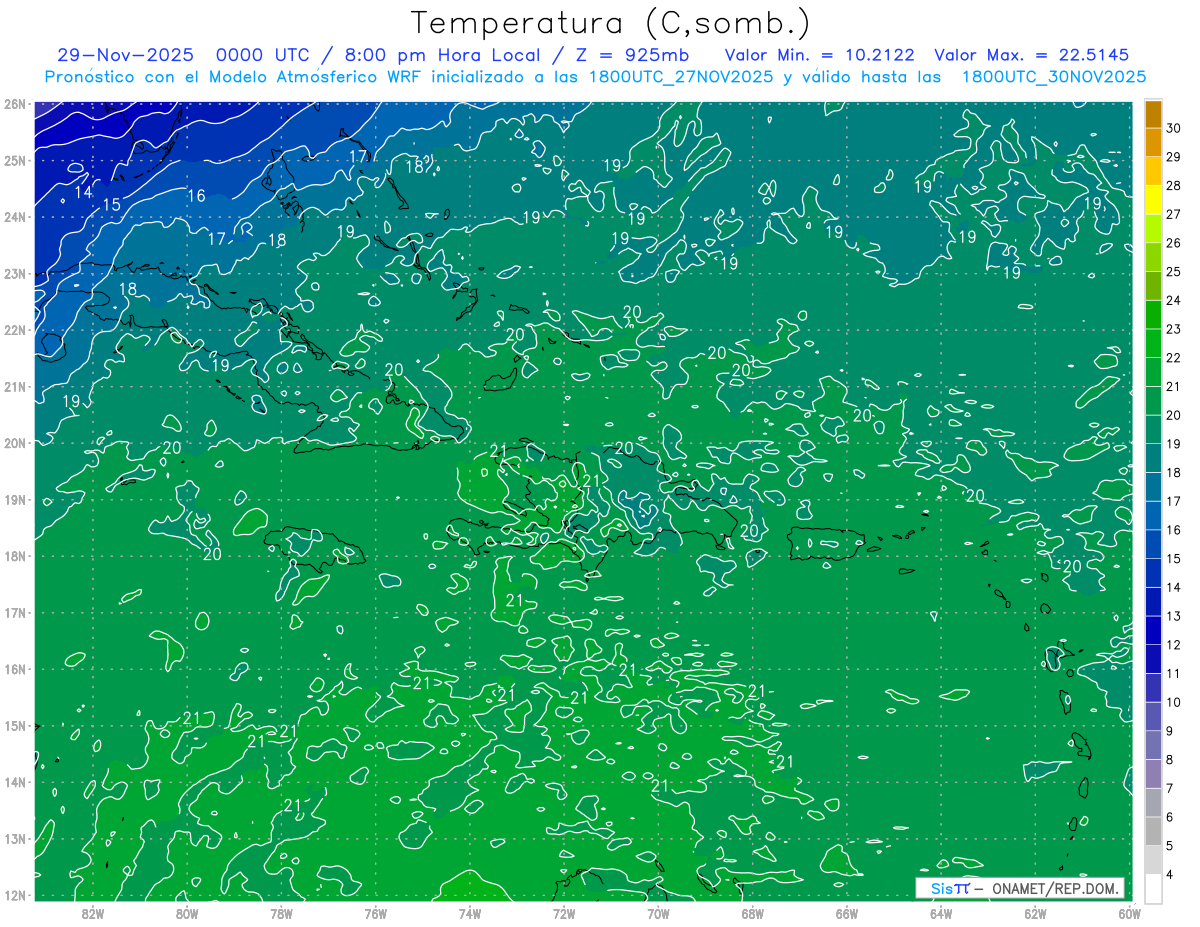Click the gray swatch between 5 and 6
Screen dimensions: 1200x927
tap(1153, 831)
